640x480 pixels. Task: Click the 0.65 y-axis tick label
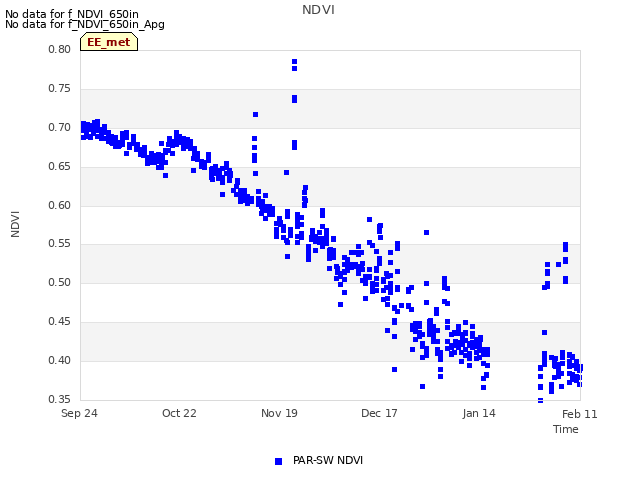click(x=60, y=167)
